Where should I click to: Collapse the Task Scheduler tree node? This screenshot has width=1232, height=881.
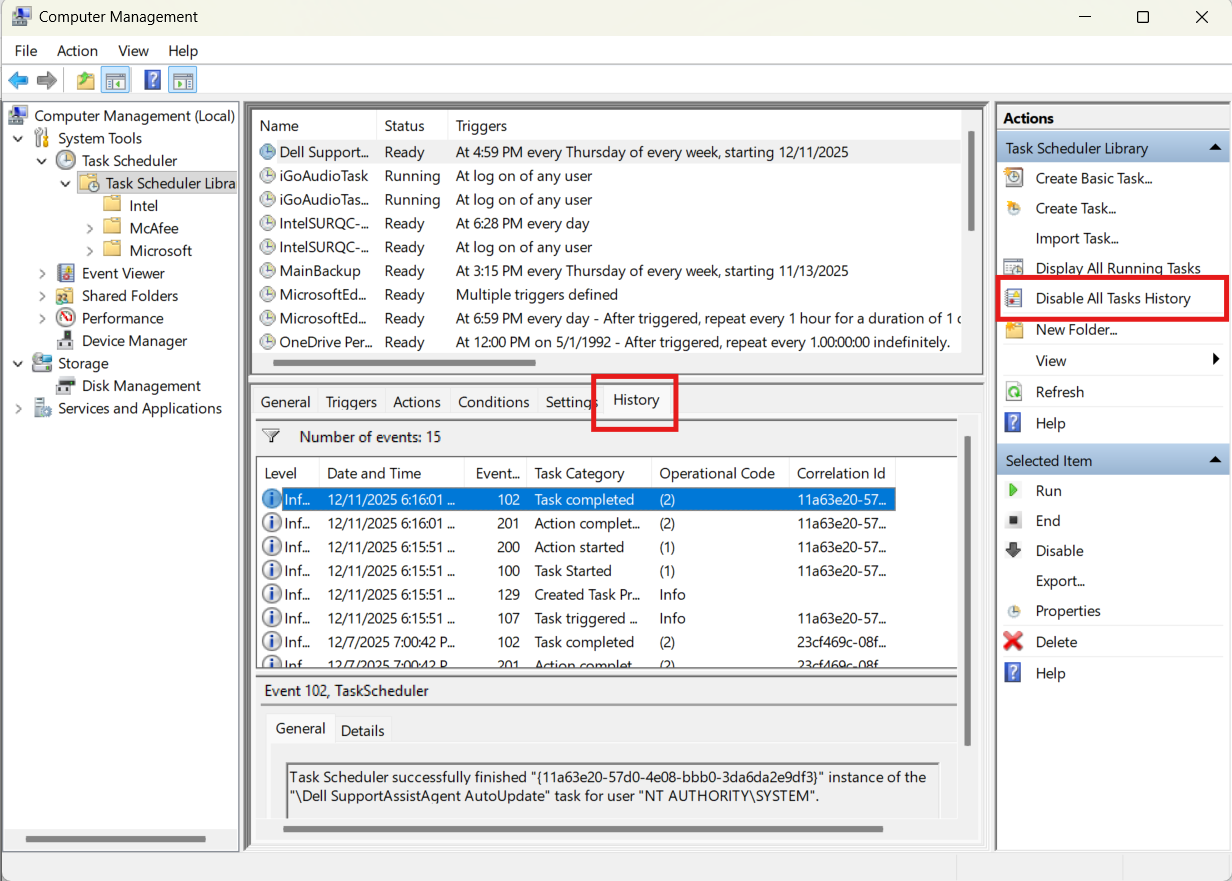pos(42,161)
